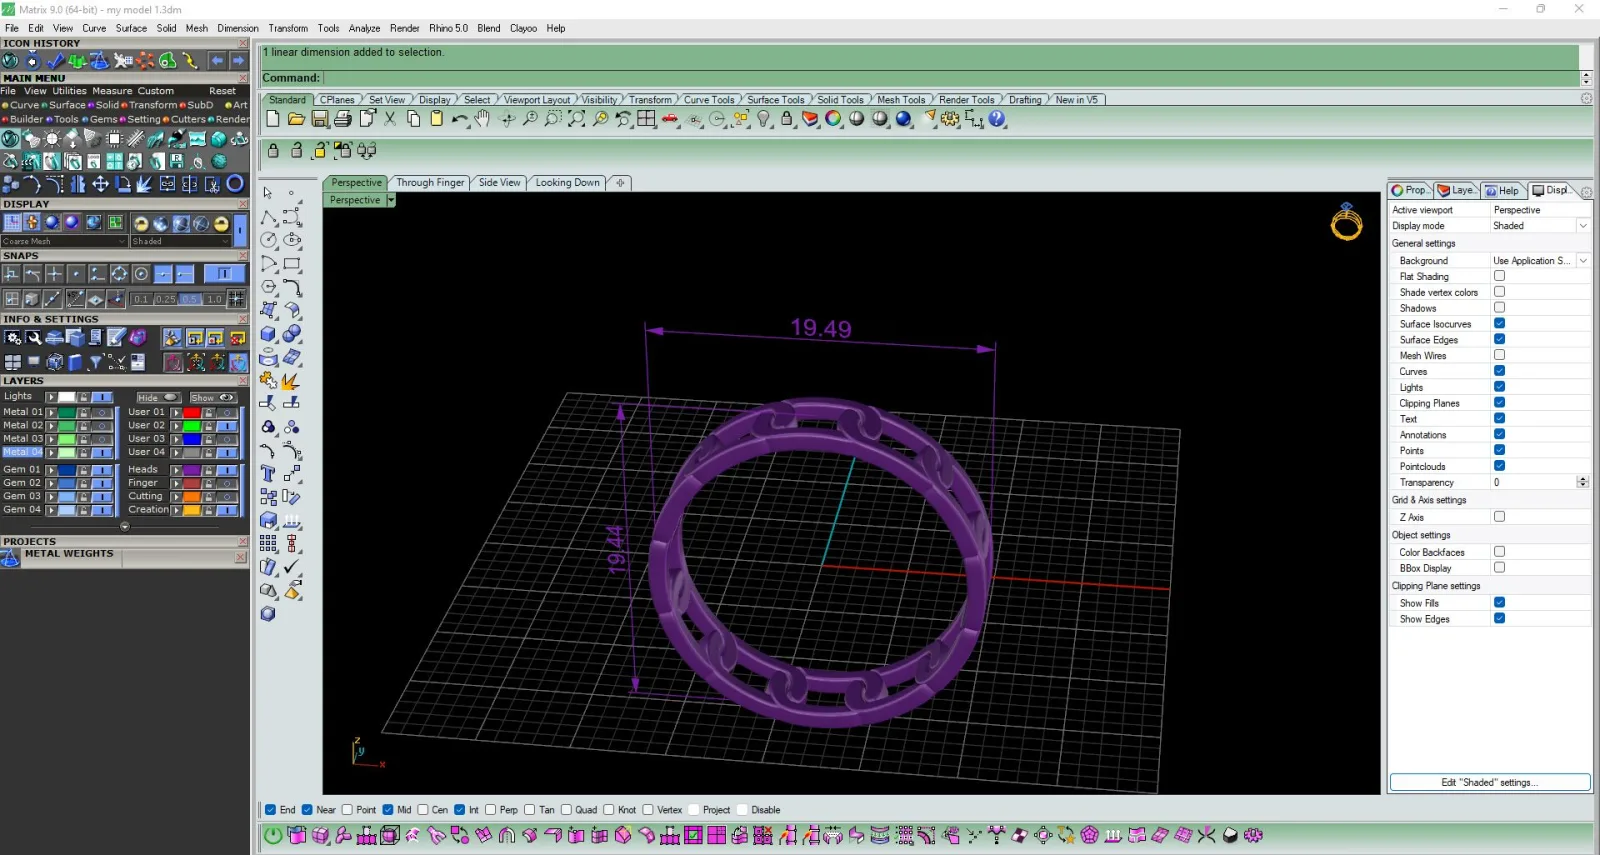Click the Print icon in the Standard toolbar
This screenshot has height=855, width=1600.
click(343, 119)
